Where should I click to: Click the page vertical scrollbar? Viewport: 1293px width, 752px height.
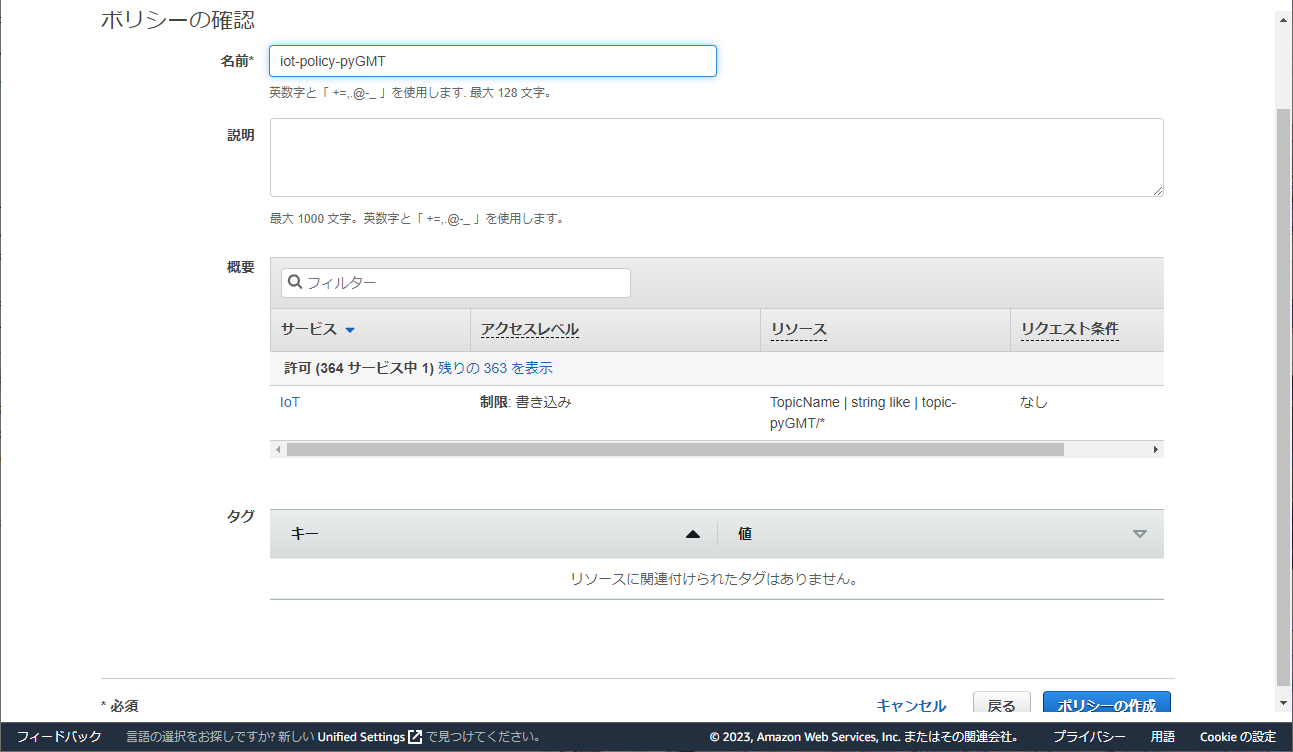tap(1284, 395)
